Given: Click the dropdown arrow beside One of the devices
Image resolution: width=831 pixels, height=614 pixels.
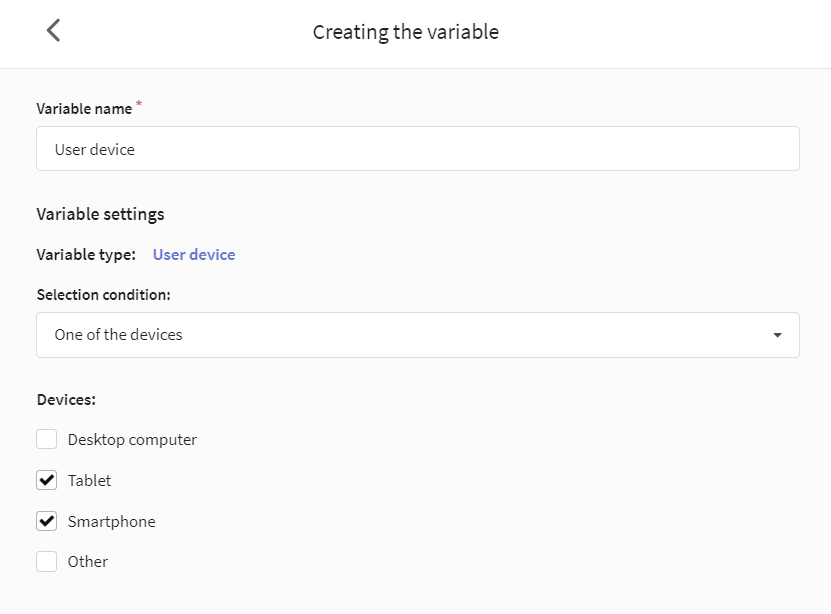Looking at the screenshot, I should point(777,335).
